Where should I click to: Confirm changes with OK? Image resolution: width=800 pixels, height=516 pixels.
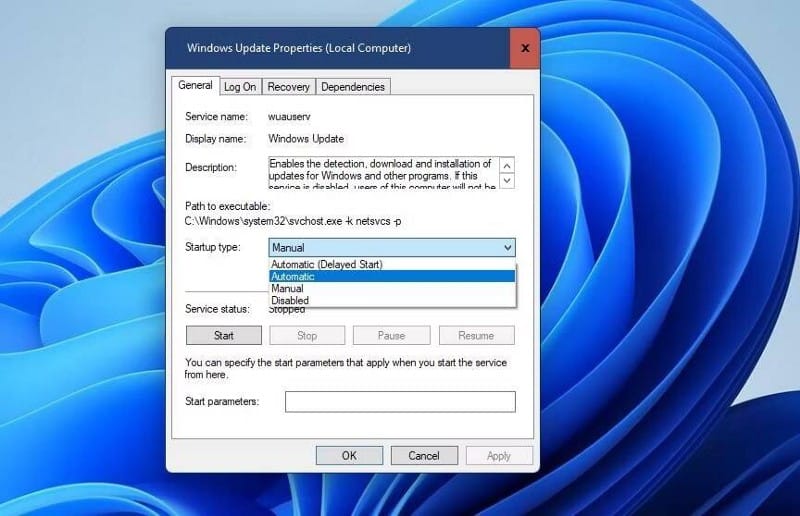(x=349, y=455)
